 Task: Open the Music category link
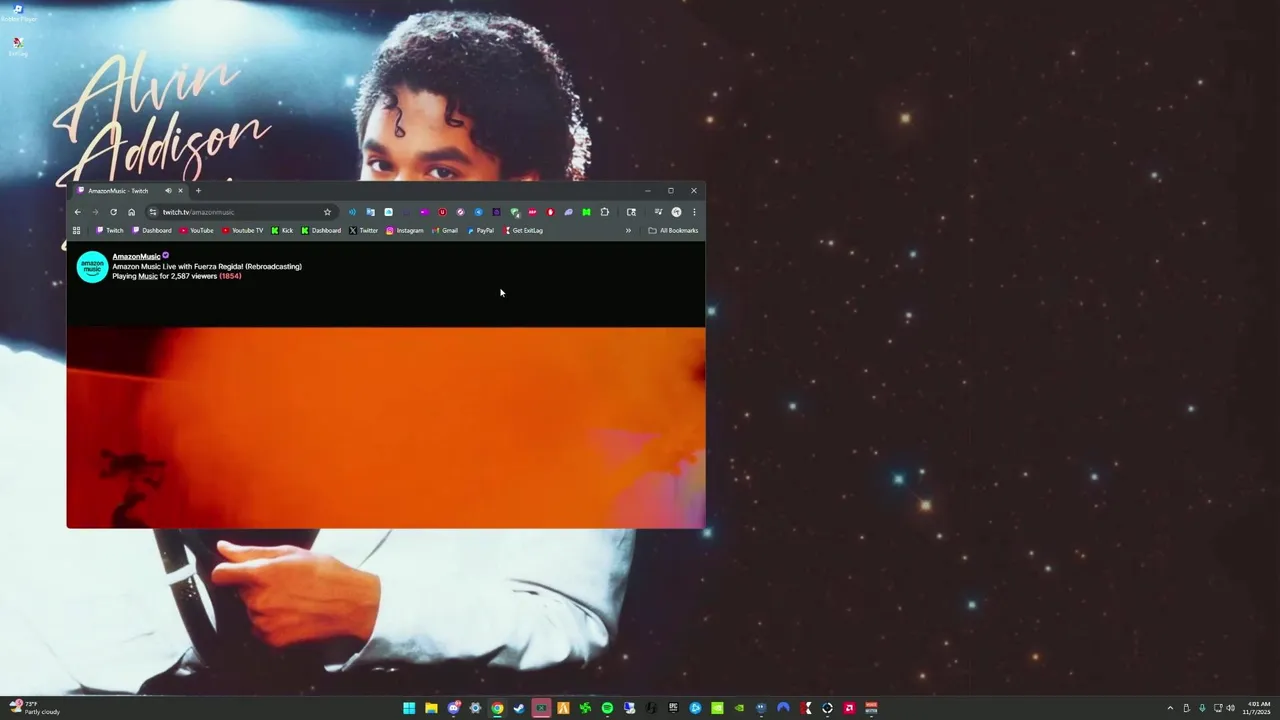[x=148, y=276]
